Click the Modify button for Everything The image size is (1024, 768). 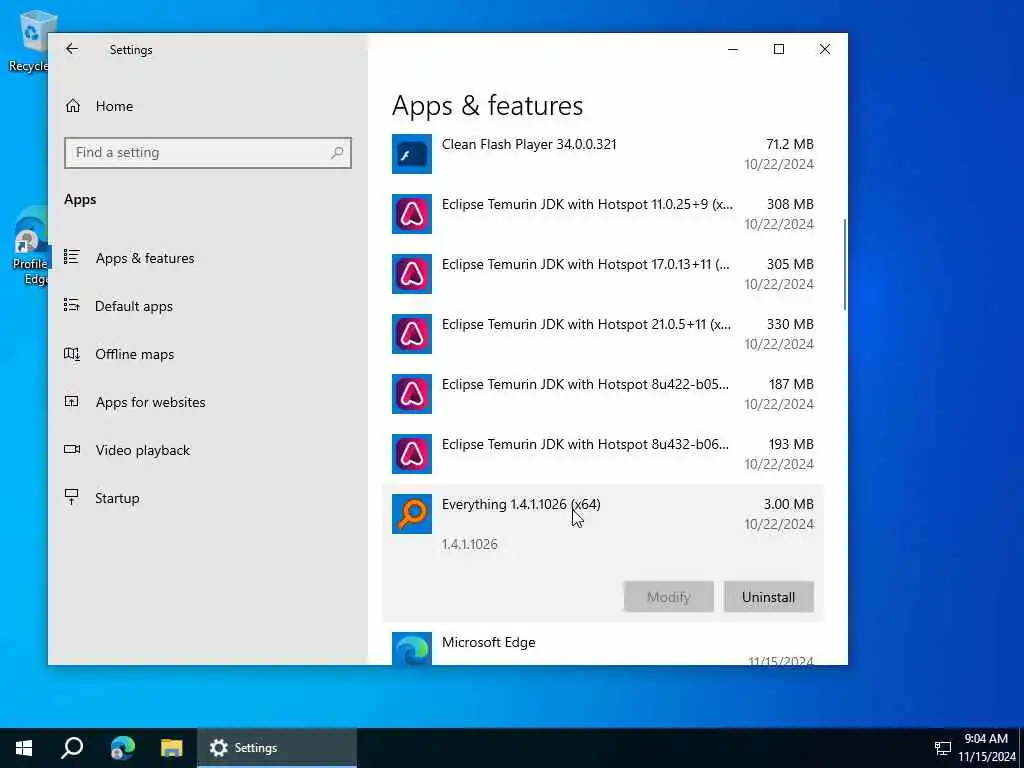(x=669, y=597)
